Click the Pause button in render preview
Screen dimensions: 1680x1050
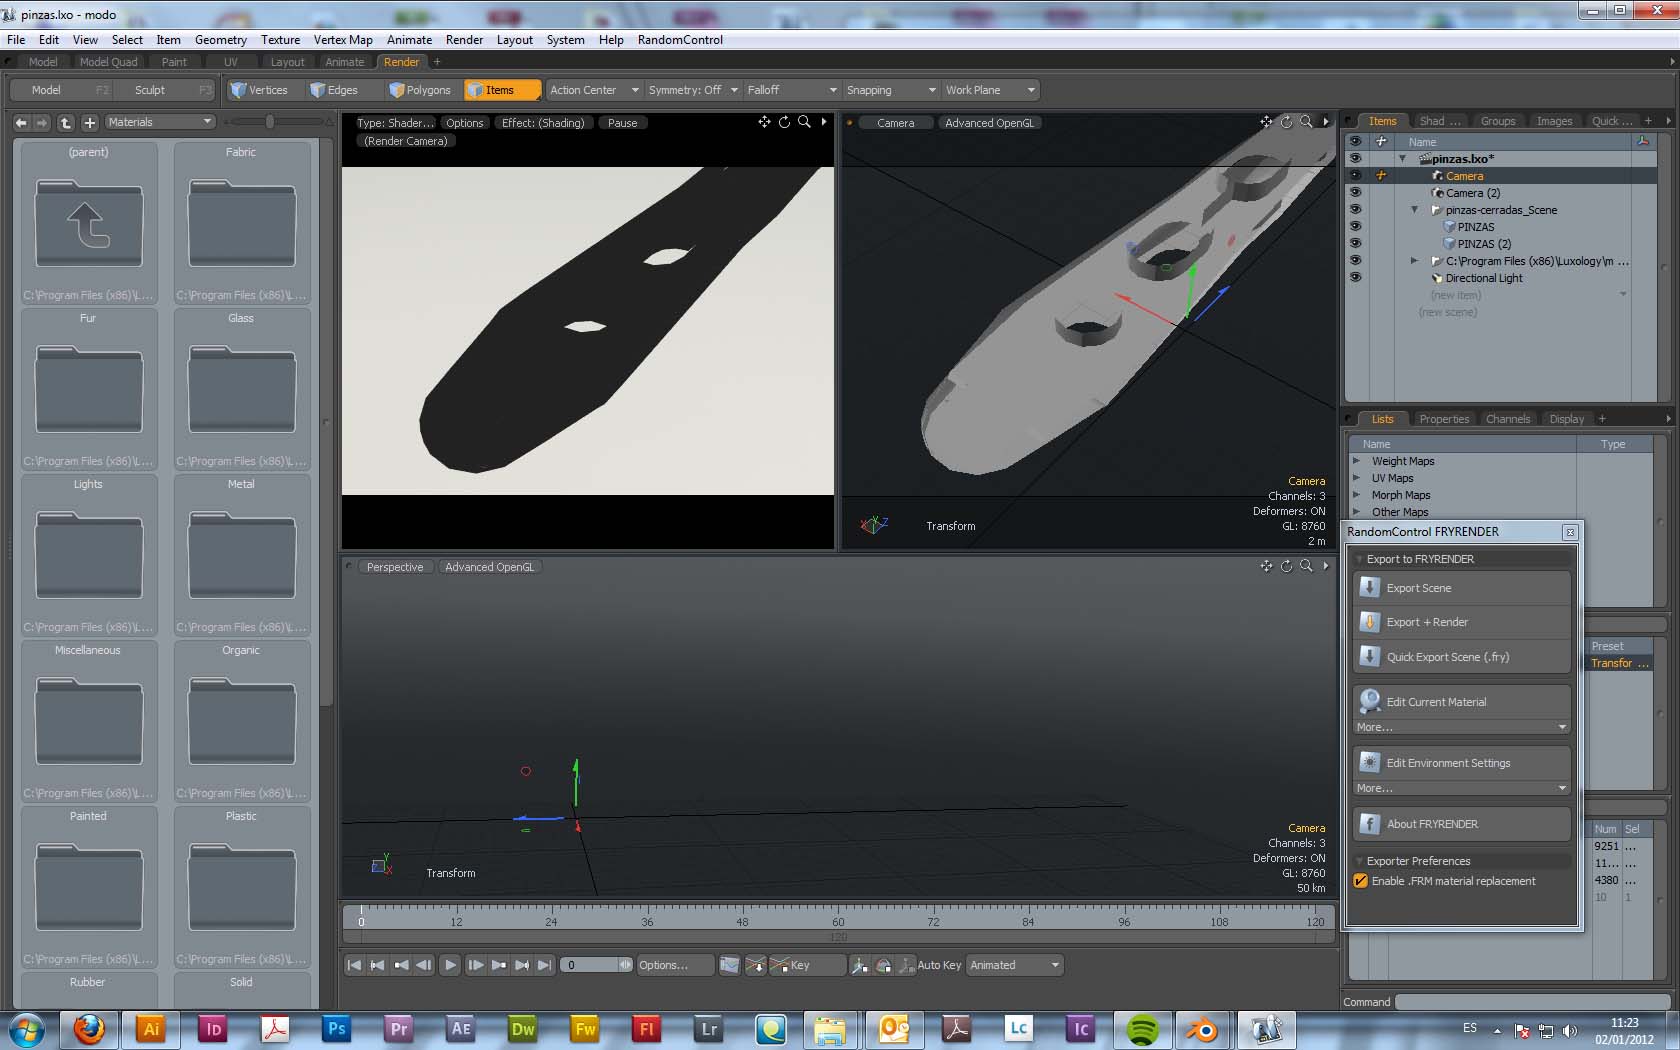coord(622,123)
